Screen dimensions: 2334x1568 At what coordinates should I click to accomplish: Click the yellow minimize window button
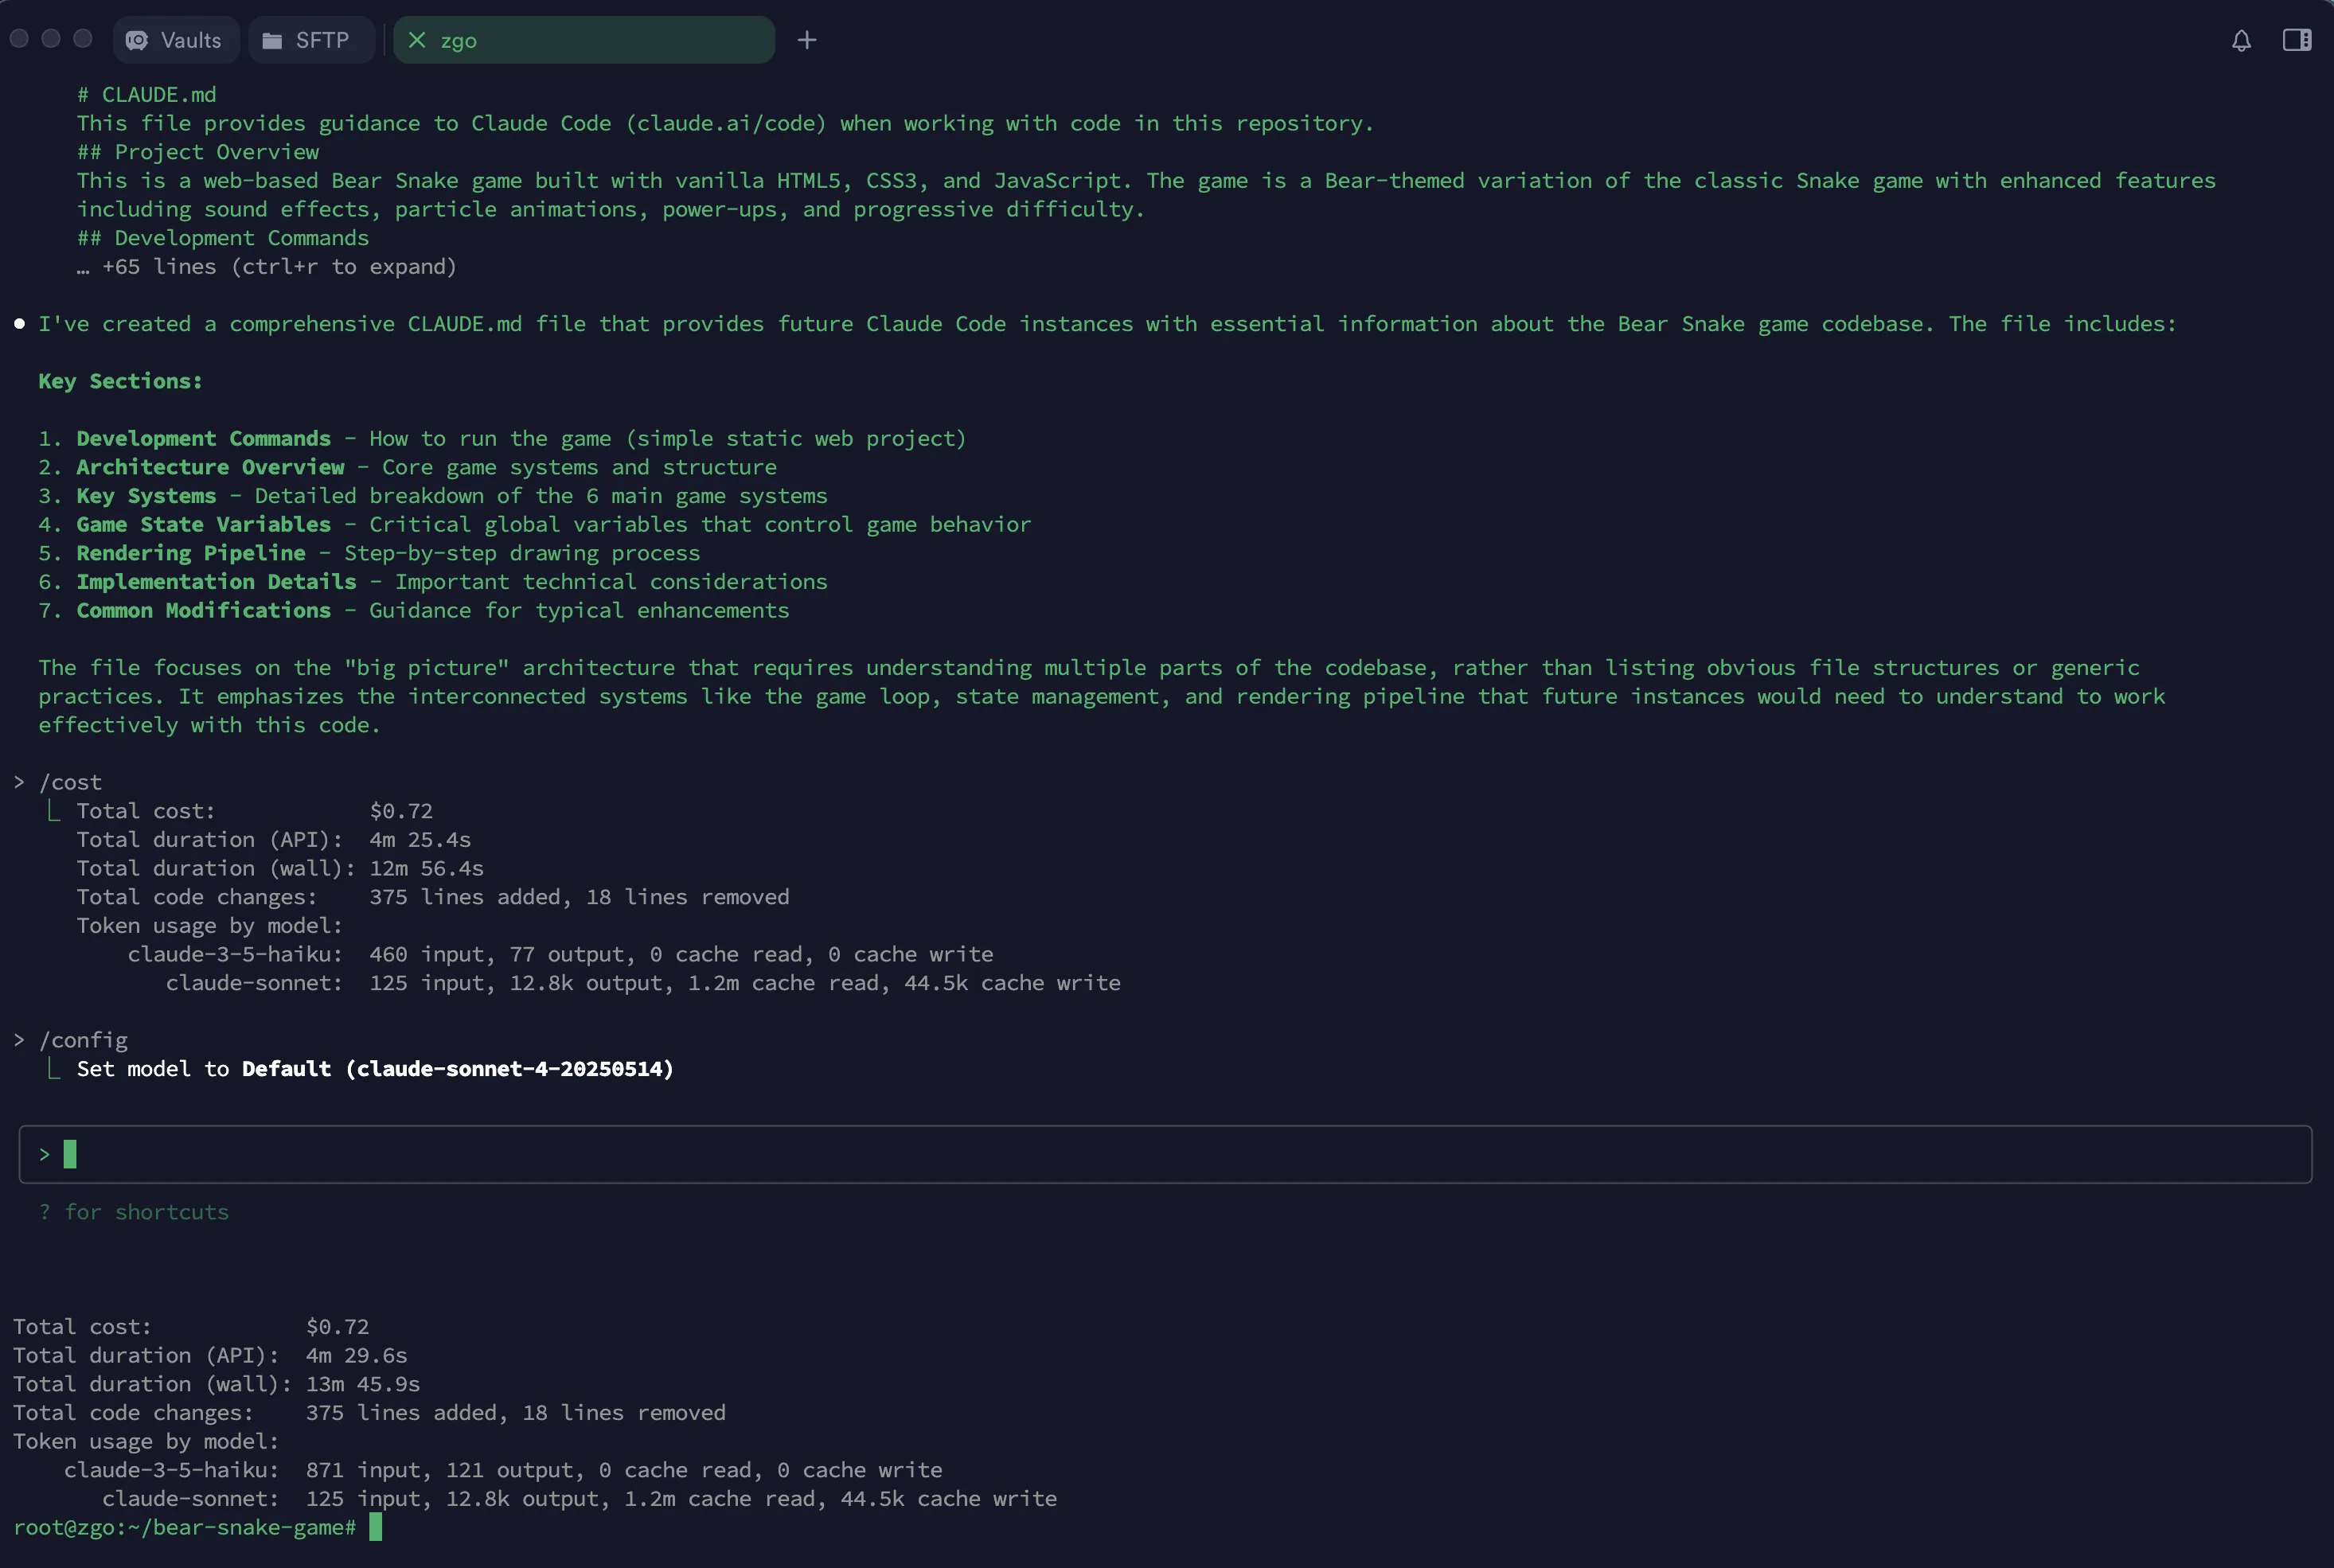pyautogui.click(x=51, y=38)
